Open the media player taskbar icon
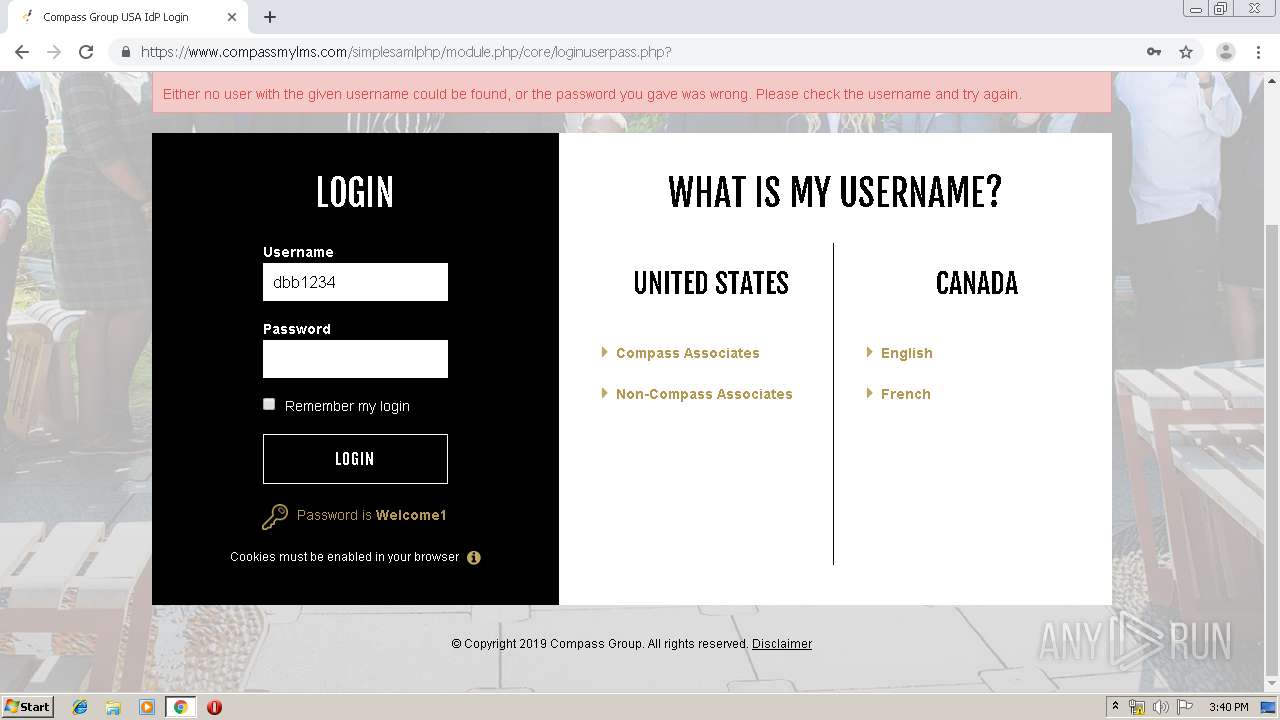 (x=147, y=707)
